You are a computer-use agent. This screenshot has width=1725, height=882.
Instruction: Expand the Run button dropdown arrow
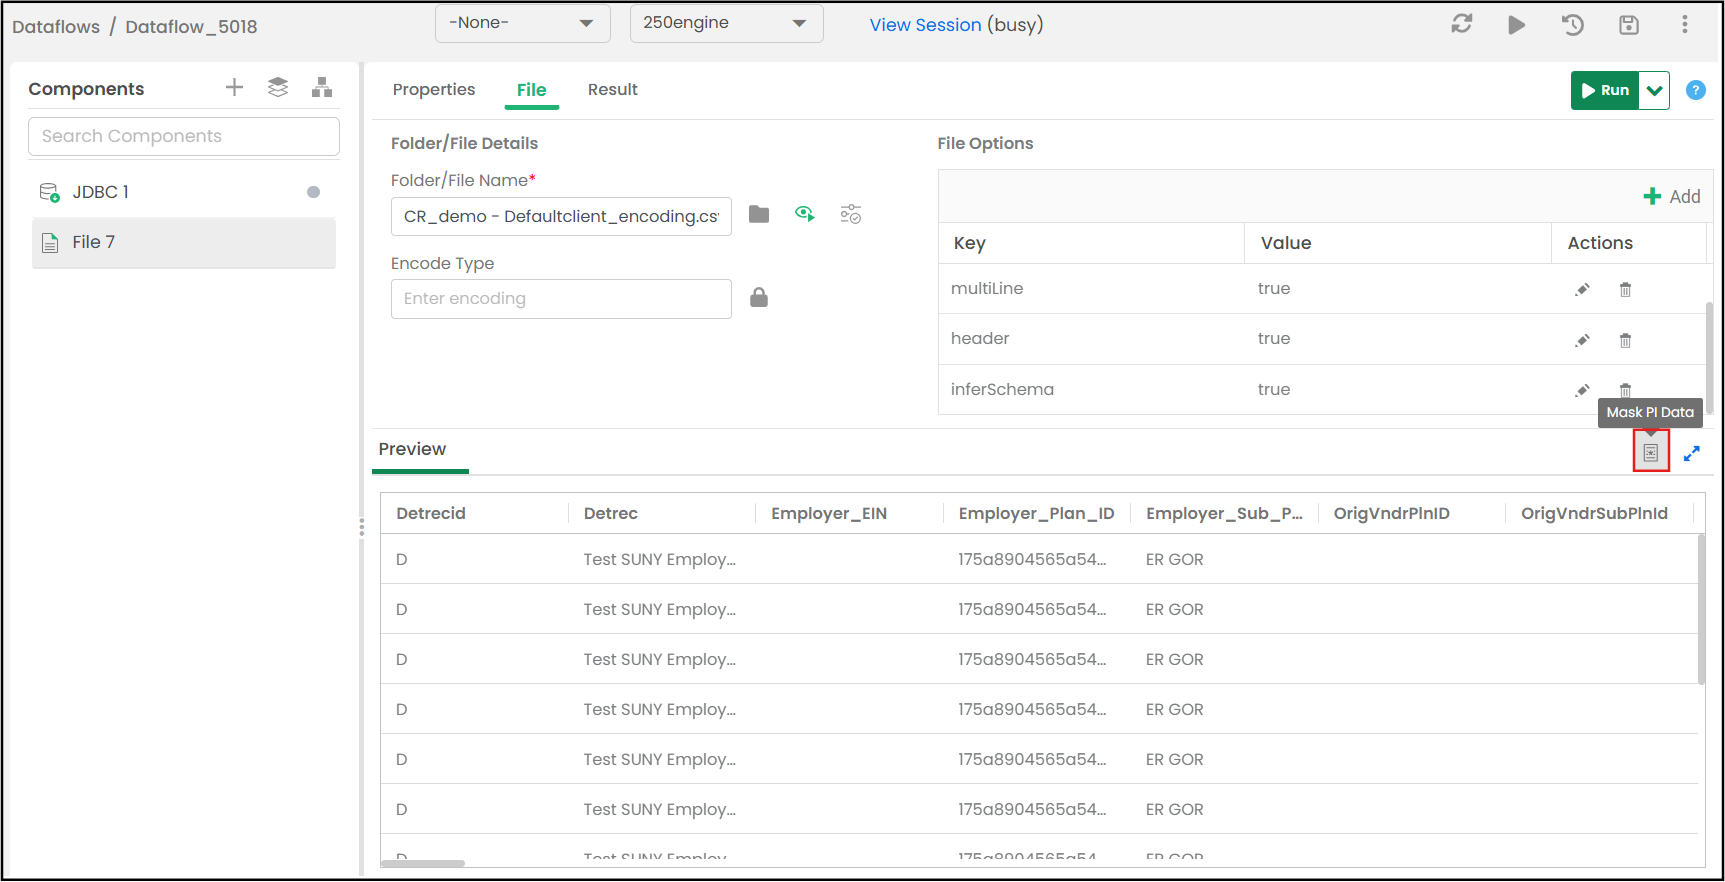click(x=1655, y=90)
